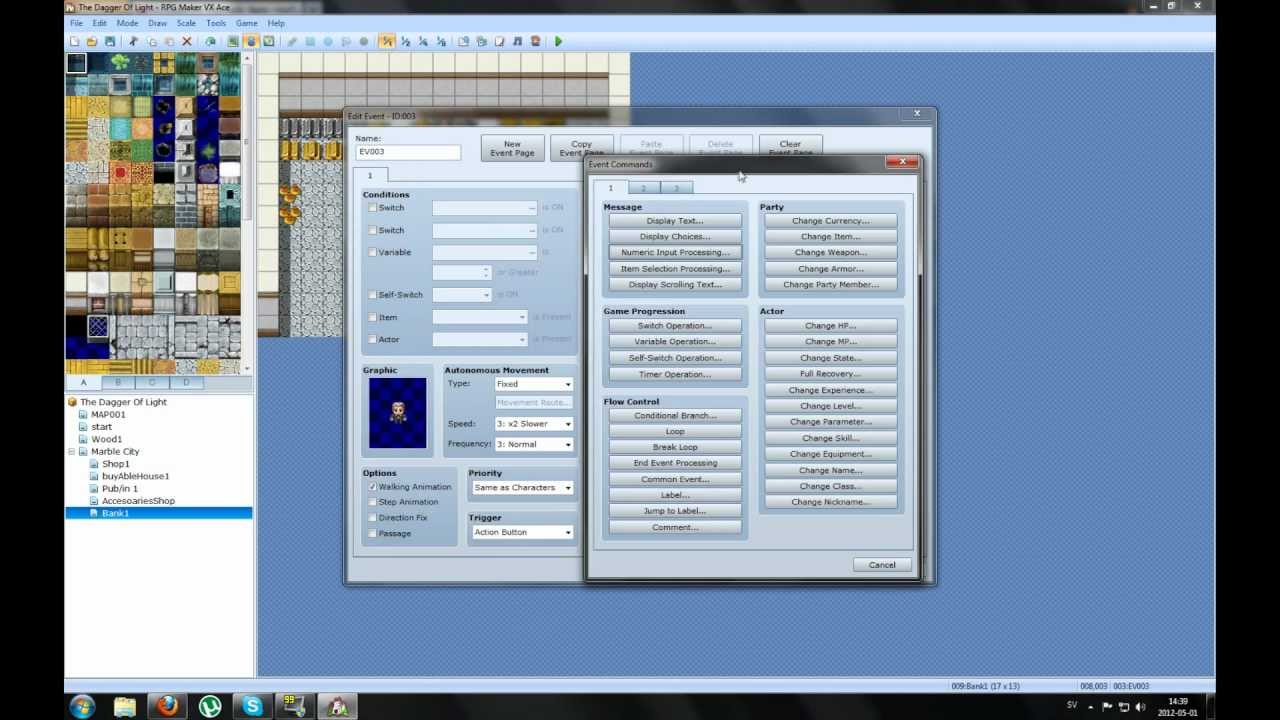
Task: Open Database icon in main toolbar
Action: [x=462, y=41]
